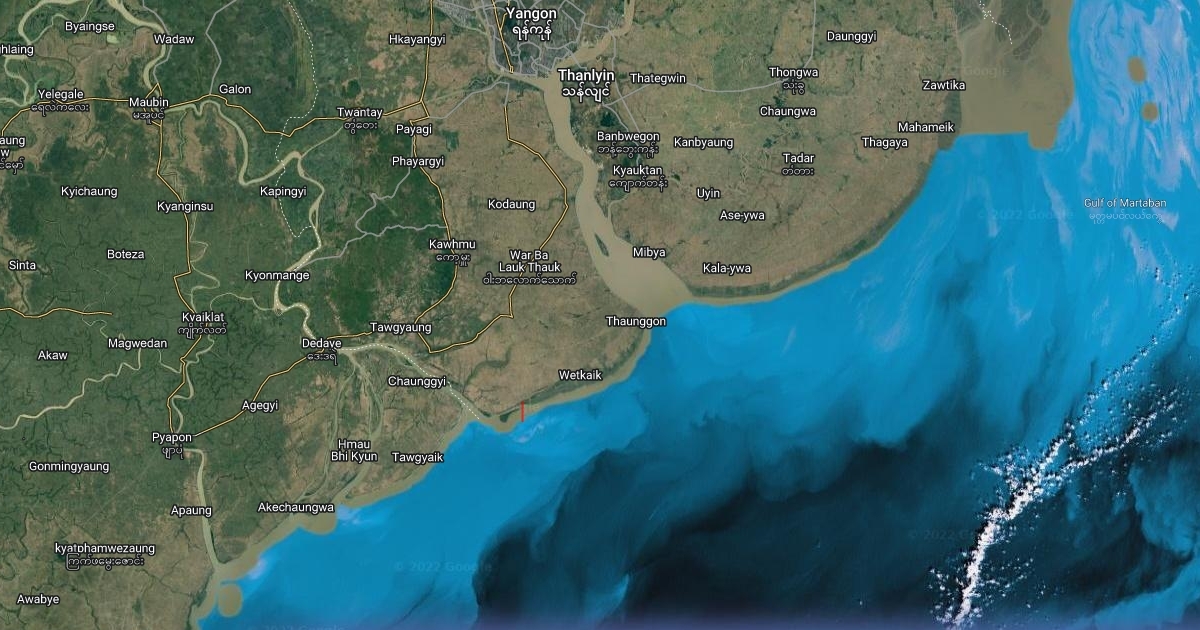
Task: Select the Mibya label by the river
Action: (x=649, y=252)
